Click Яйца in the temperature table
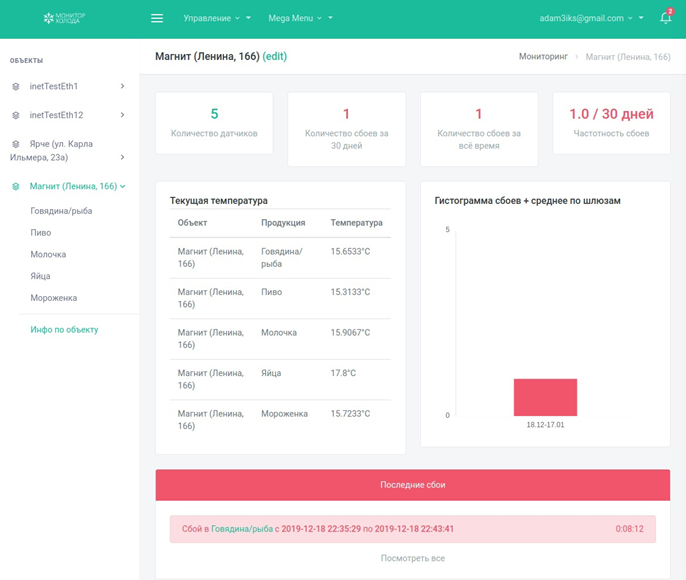The width and height of the screenshot is (686, 580). point(271,373)
